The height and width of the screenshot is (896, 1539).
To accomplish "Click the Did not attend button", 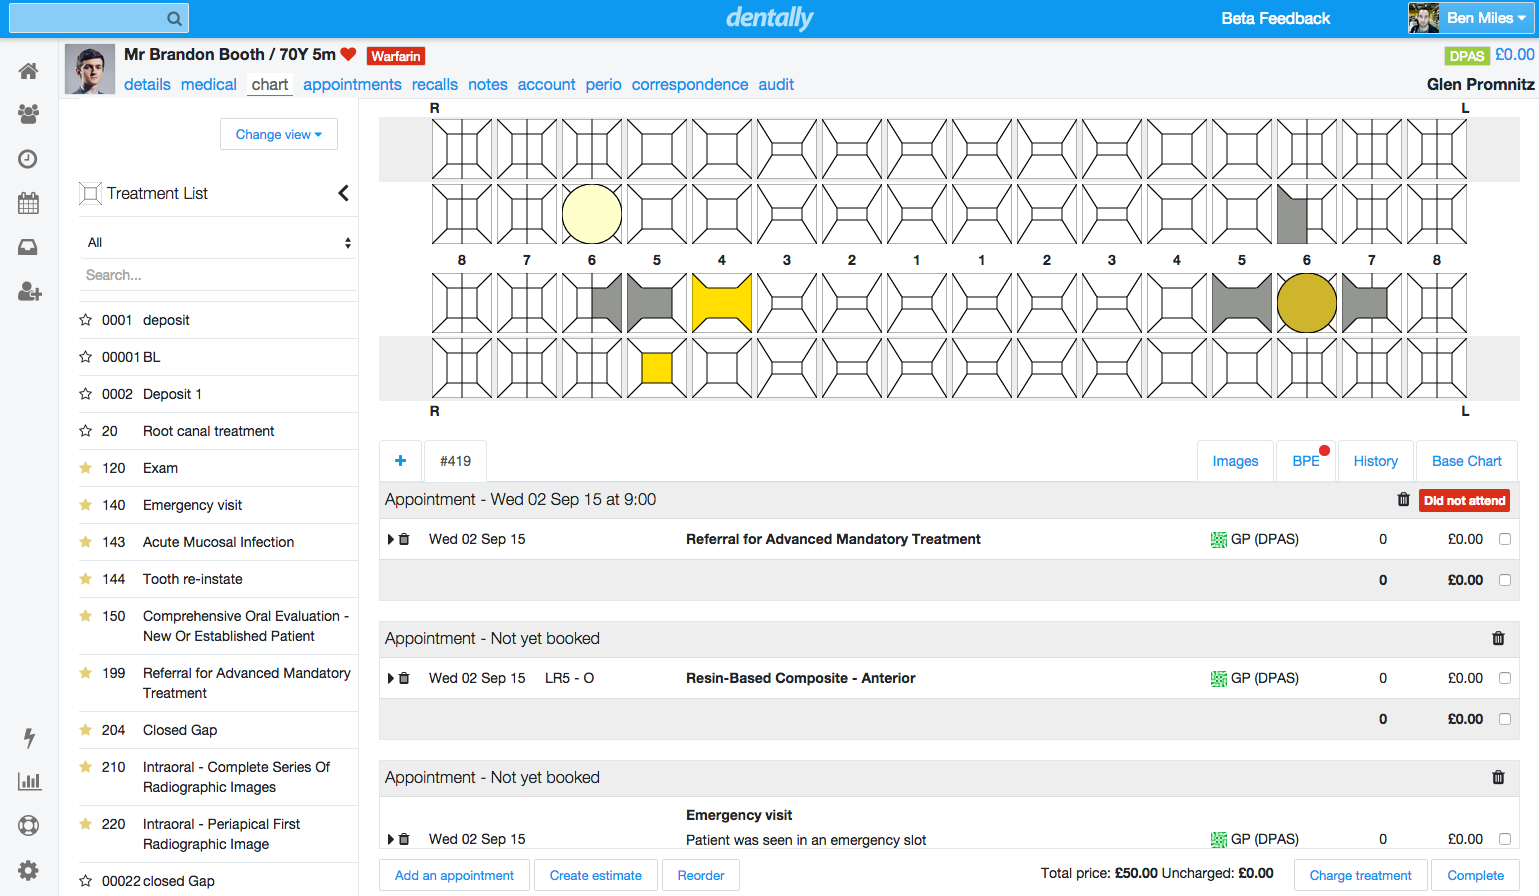I will click(x=1464, y=500).
